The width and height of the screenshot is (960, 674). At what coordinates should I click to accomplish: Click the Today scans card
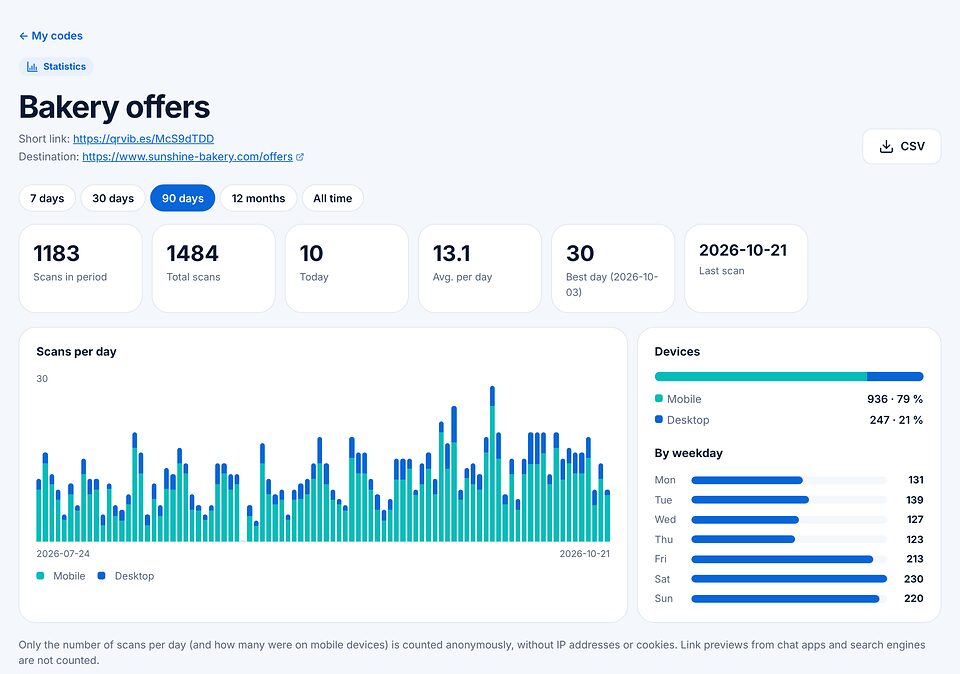[x=347, y=268]
